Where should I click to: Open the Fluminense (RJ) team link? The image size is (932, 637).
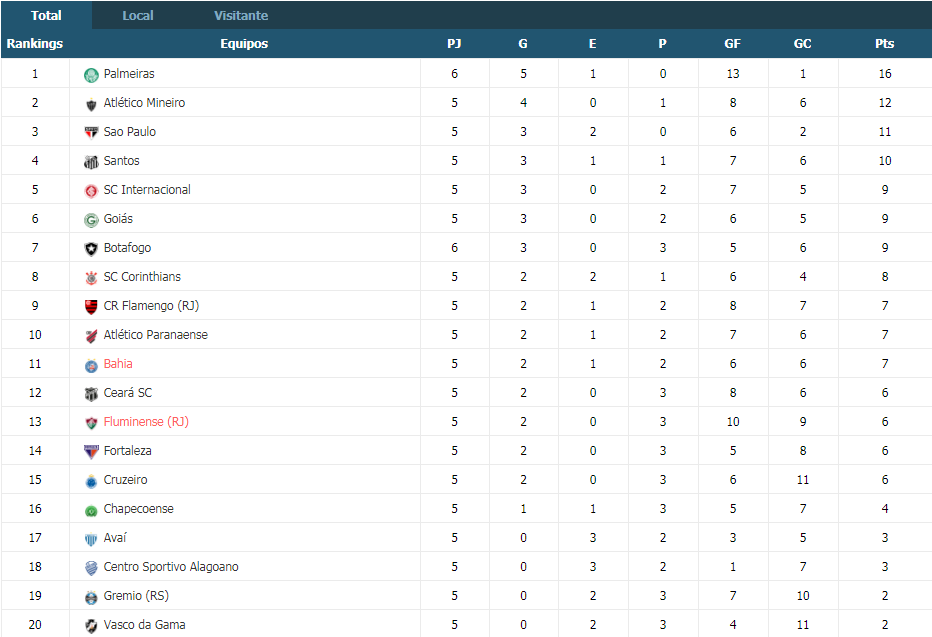(146, 422)
